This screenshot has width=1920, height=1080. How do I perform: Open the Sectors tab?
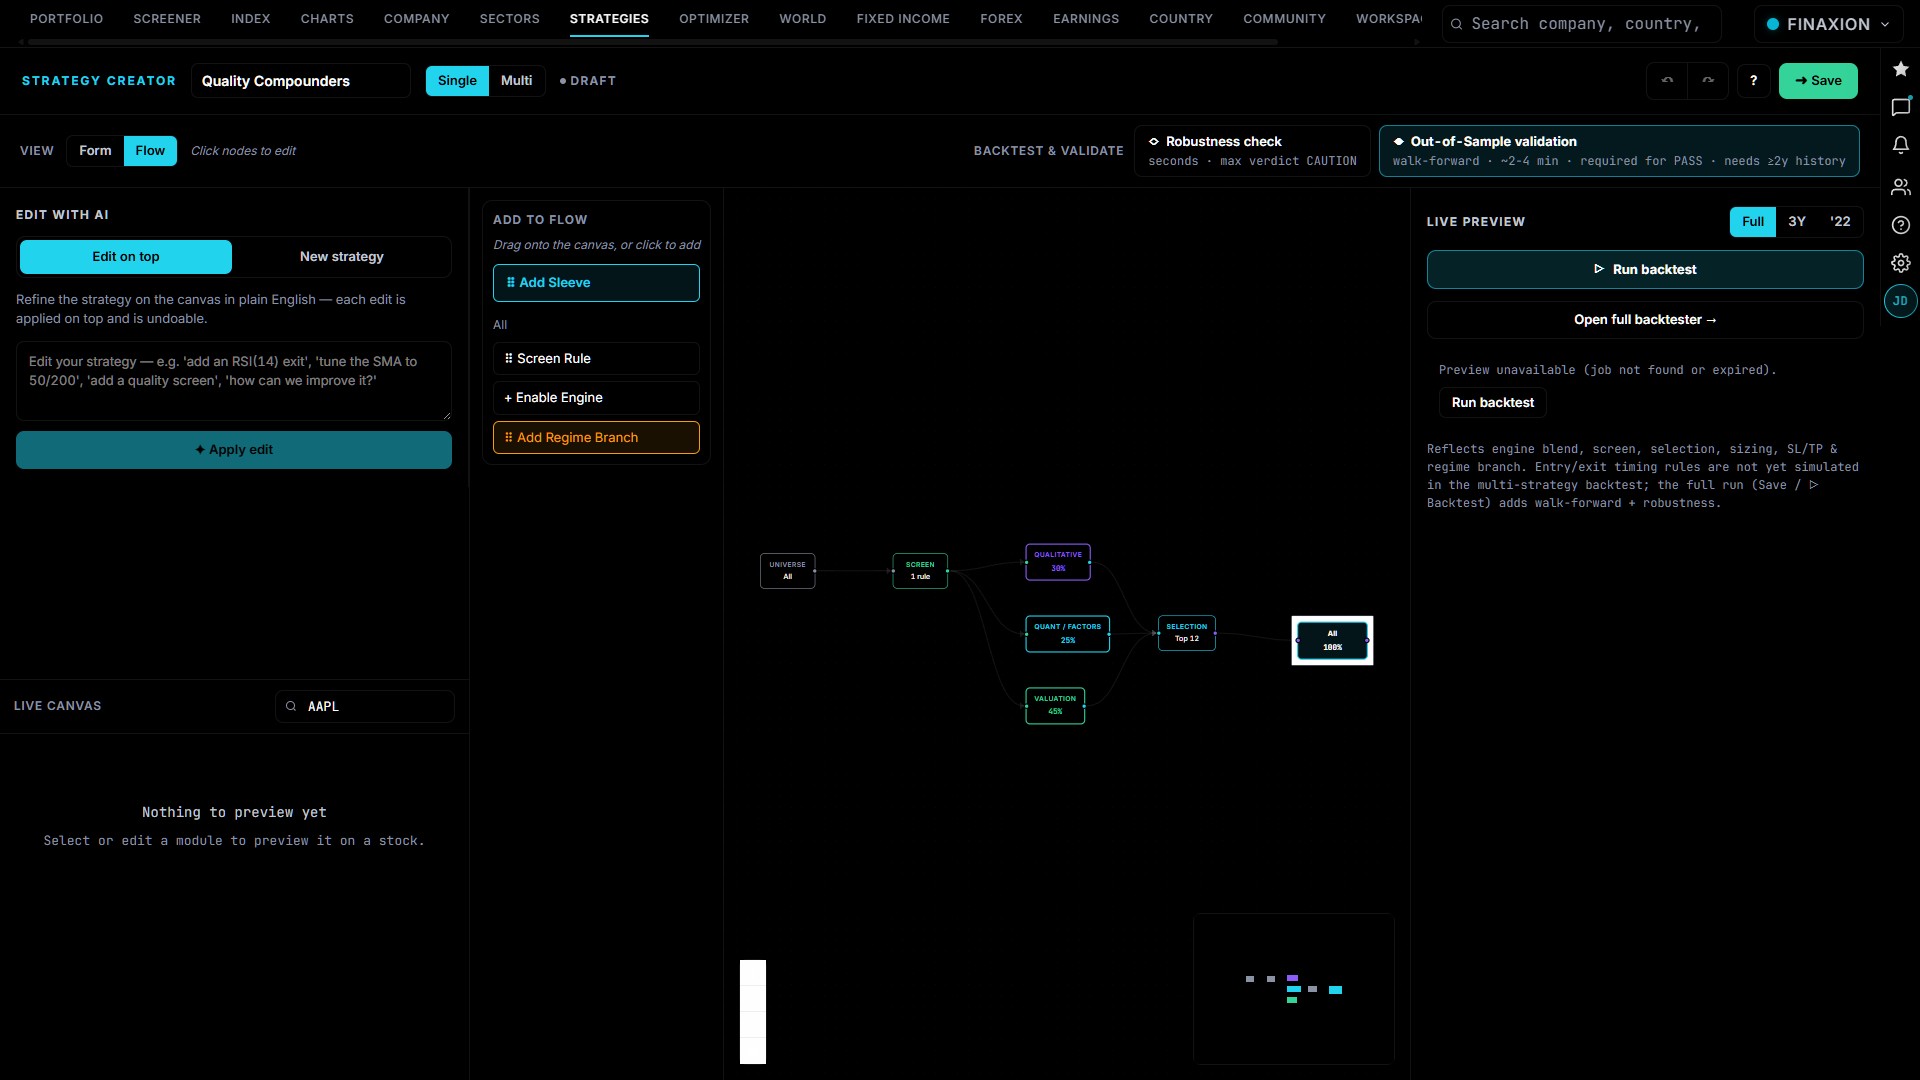coord(509,19)
